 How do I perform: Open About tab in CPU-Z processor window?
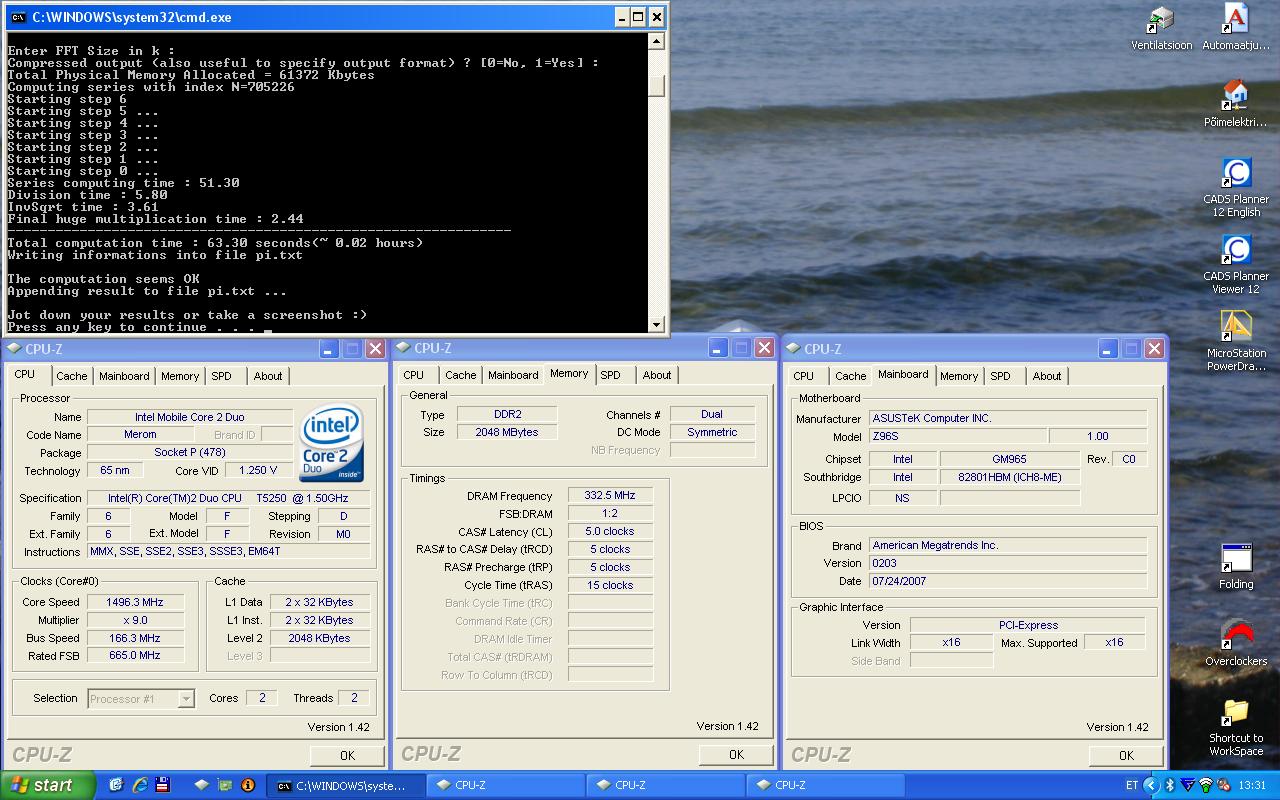click(268, 376)
